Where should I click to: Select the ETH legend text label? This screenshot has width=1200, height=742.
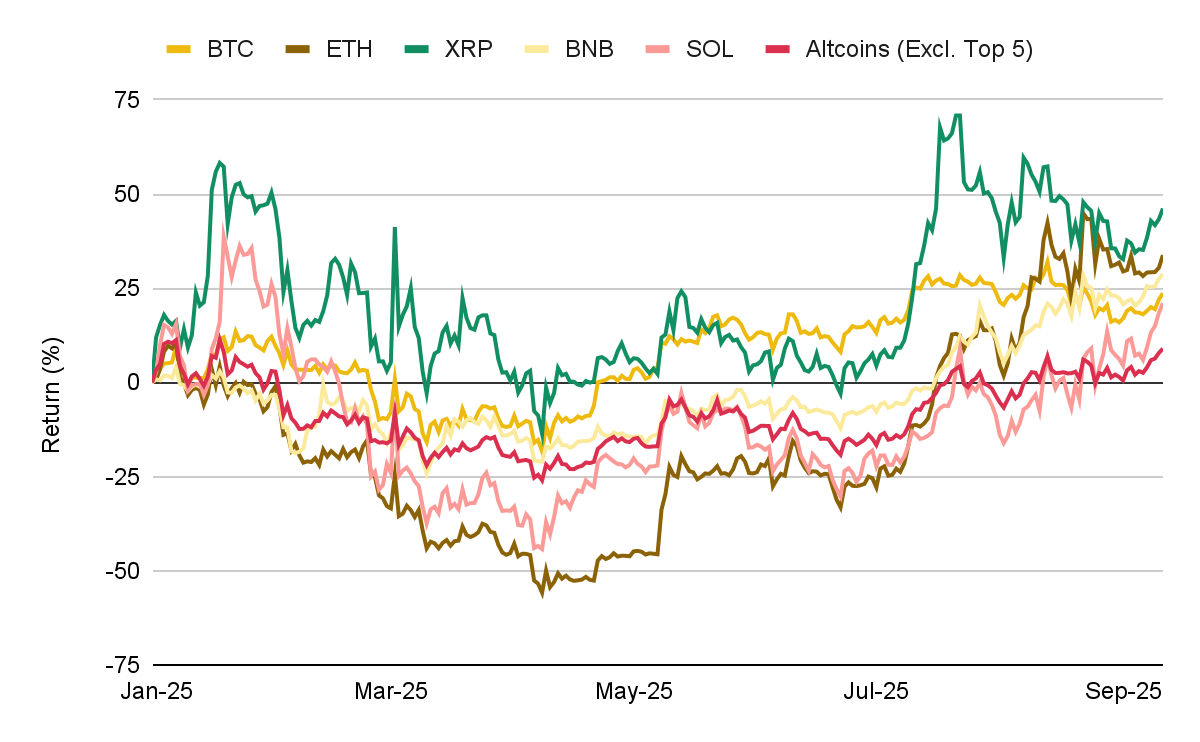[x=349, y=49]
